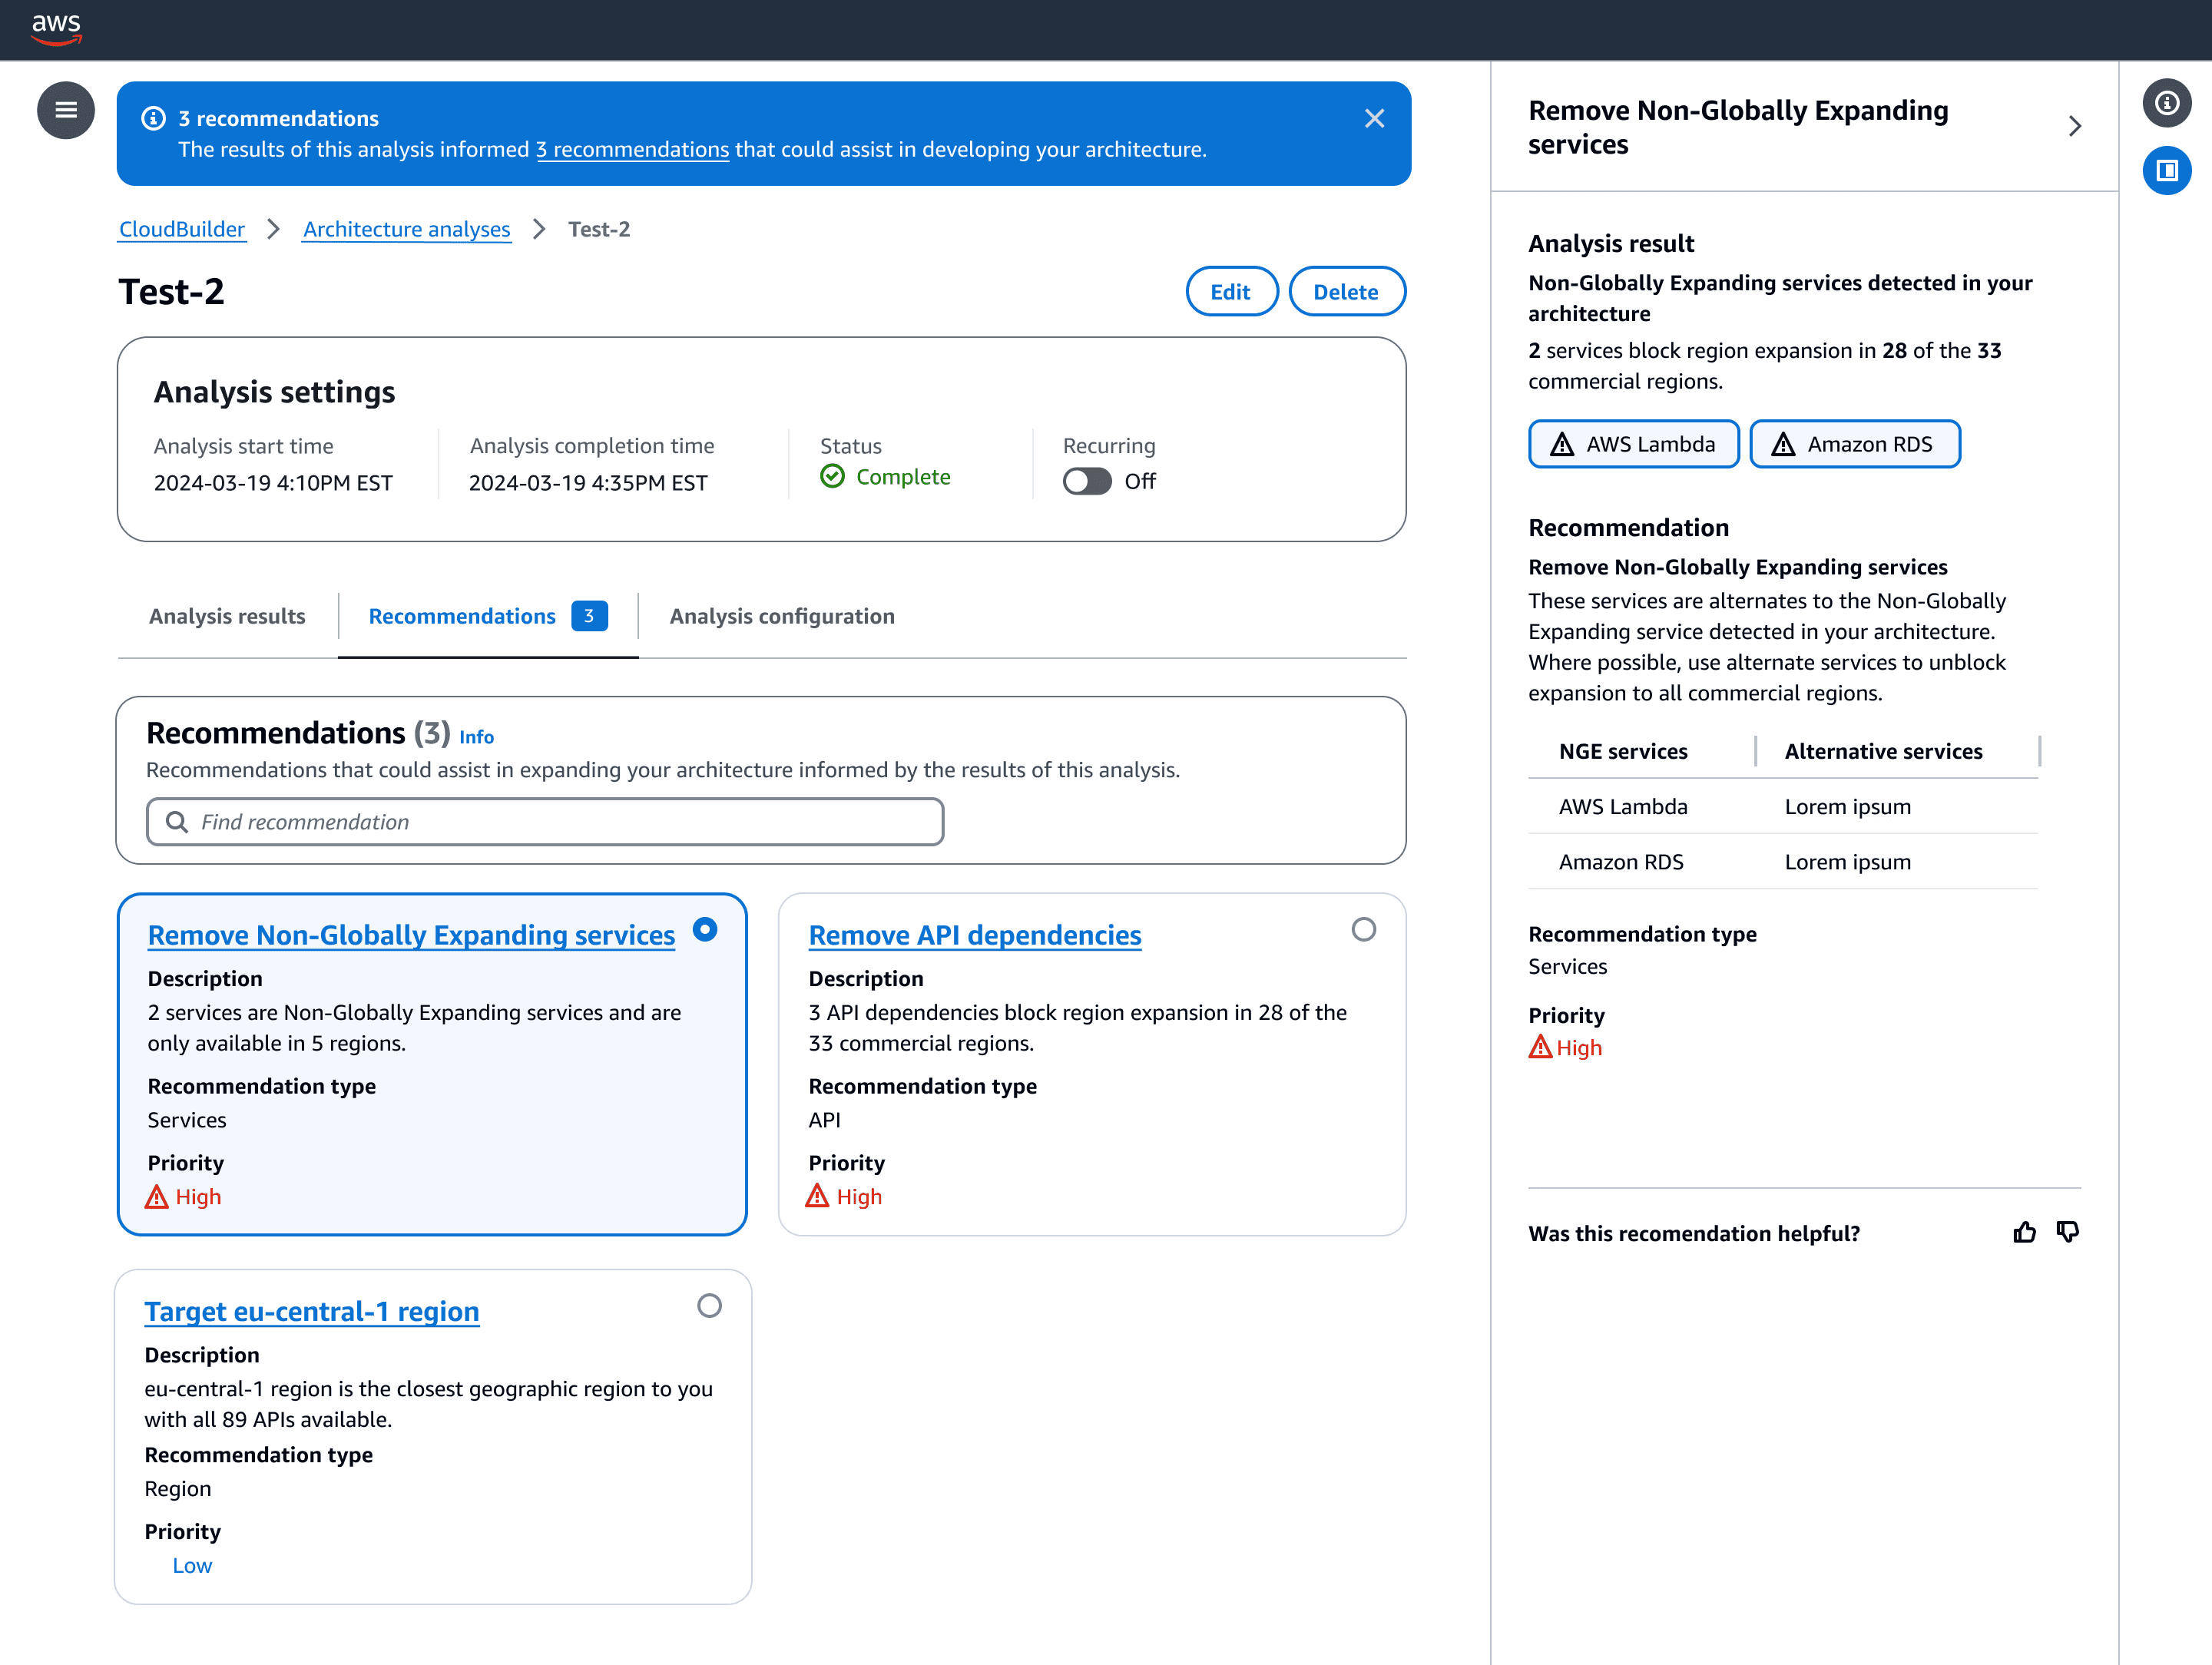Toggle the split panel icon on right rail
2212x1665 pixels.
[x=2166, y=171]
